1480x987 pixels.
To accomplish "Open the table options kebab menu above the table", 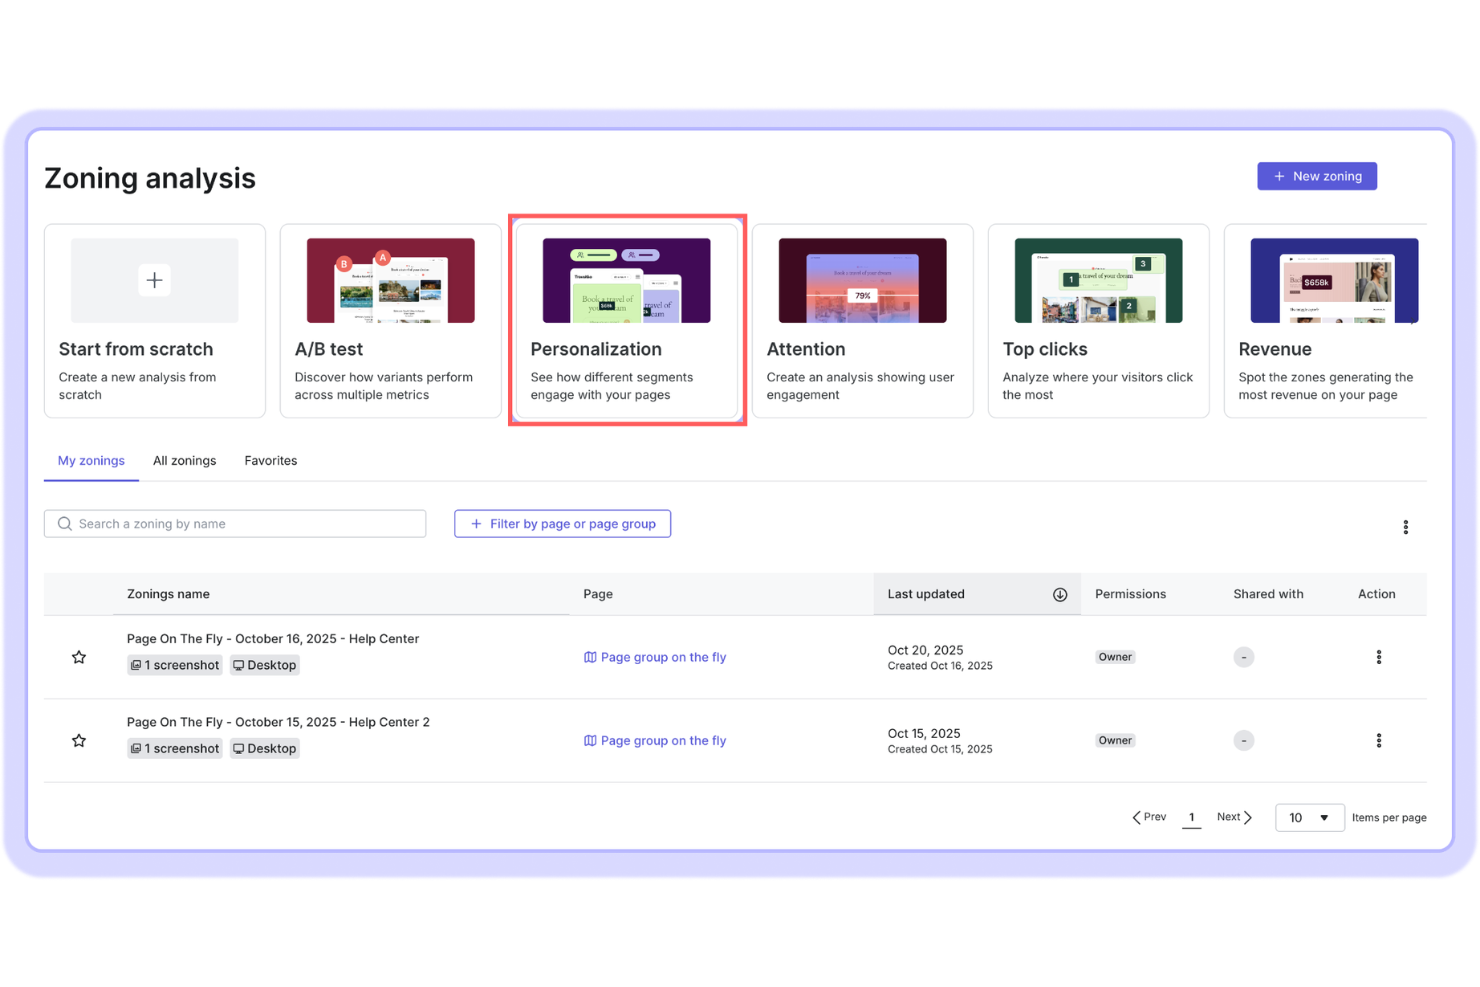I will click(x=1405, y=527).
